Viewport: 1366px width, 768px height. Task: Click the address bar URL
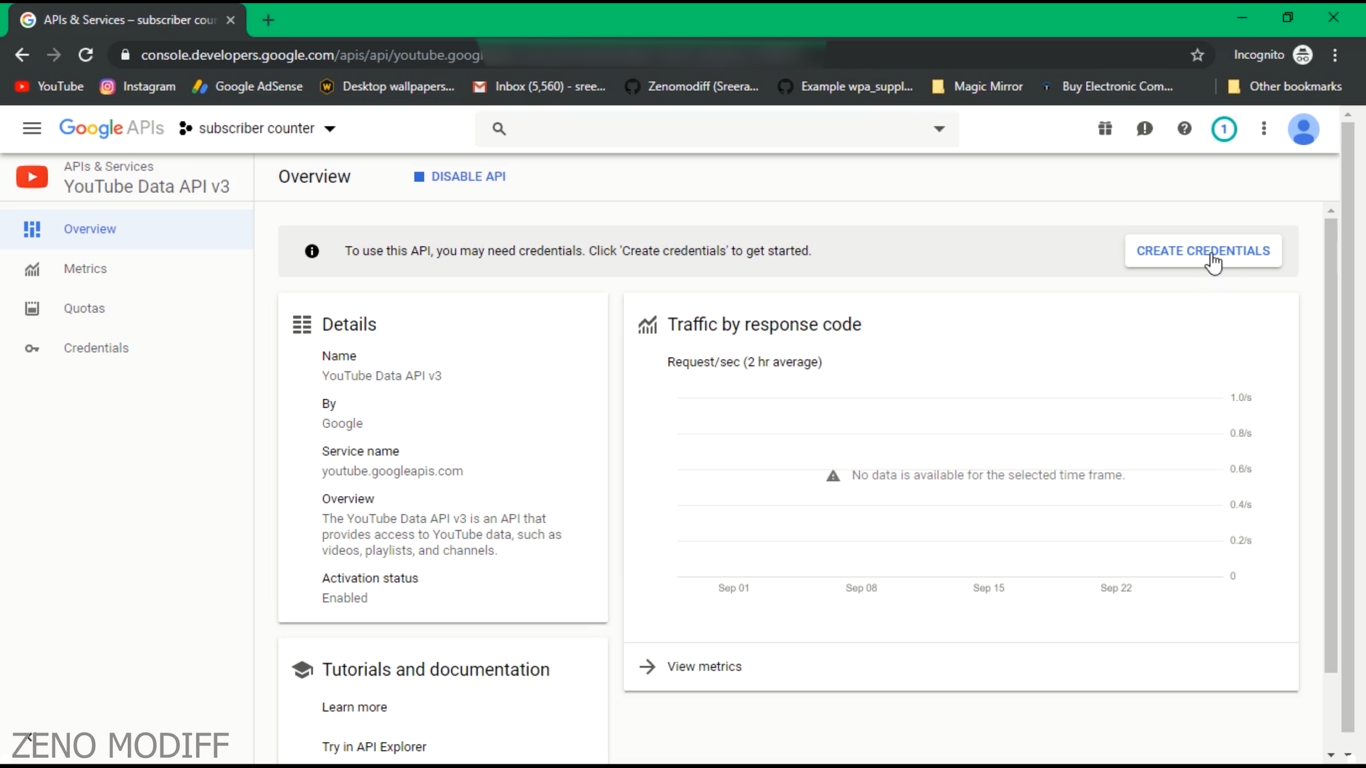click(311, 55)
